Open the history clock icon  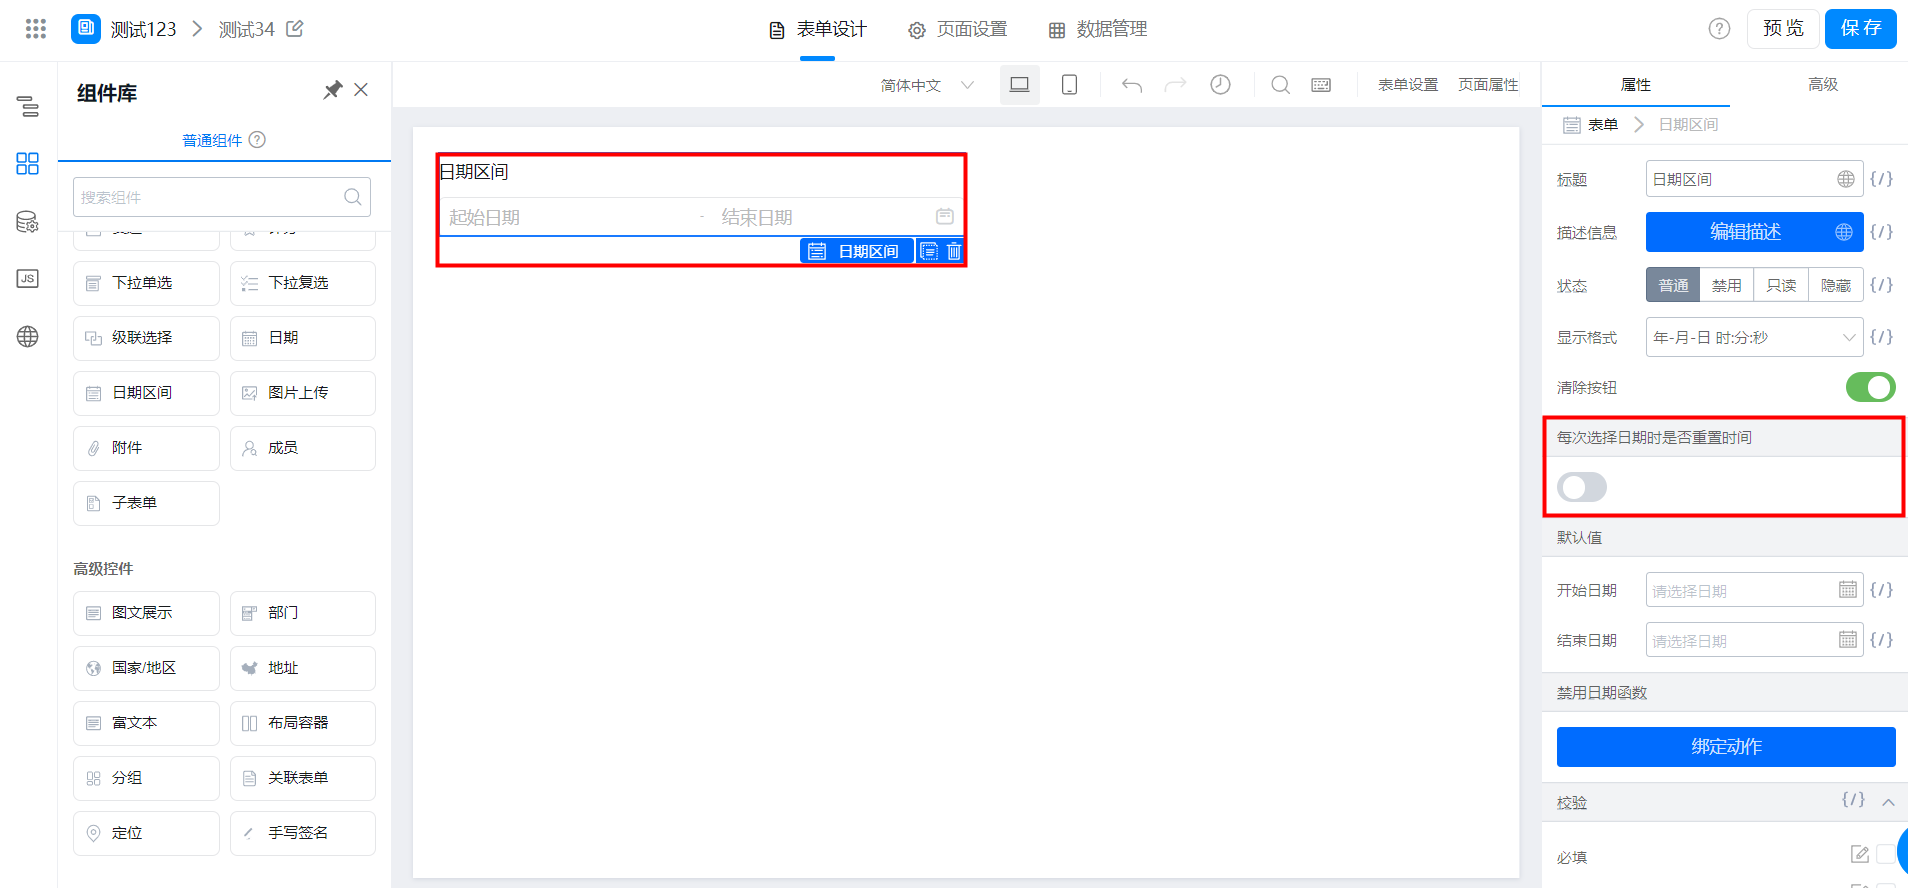point(1220,85)
